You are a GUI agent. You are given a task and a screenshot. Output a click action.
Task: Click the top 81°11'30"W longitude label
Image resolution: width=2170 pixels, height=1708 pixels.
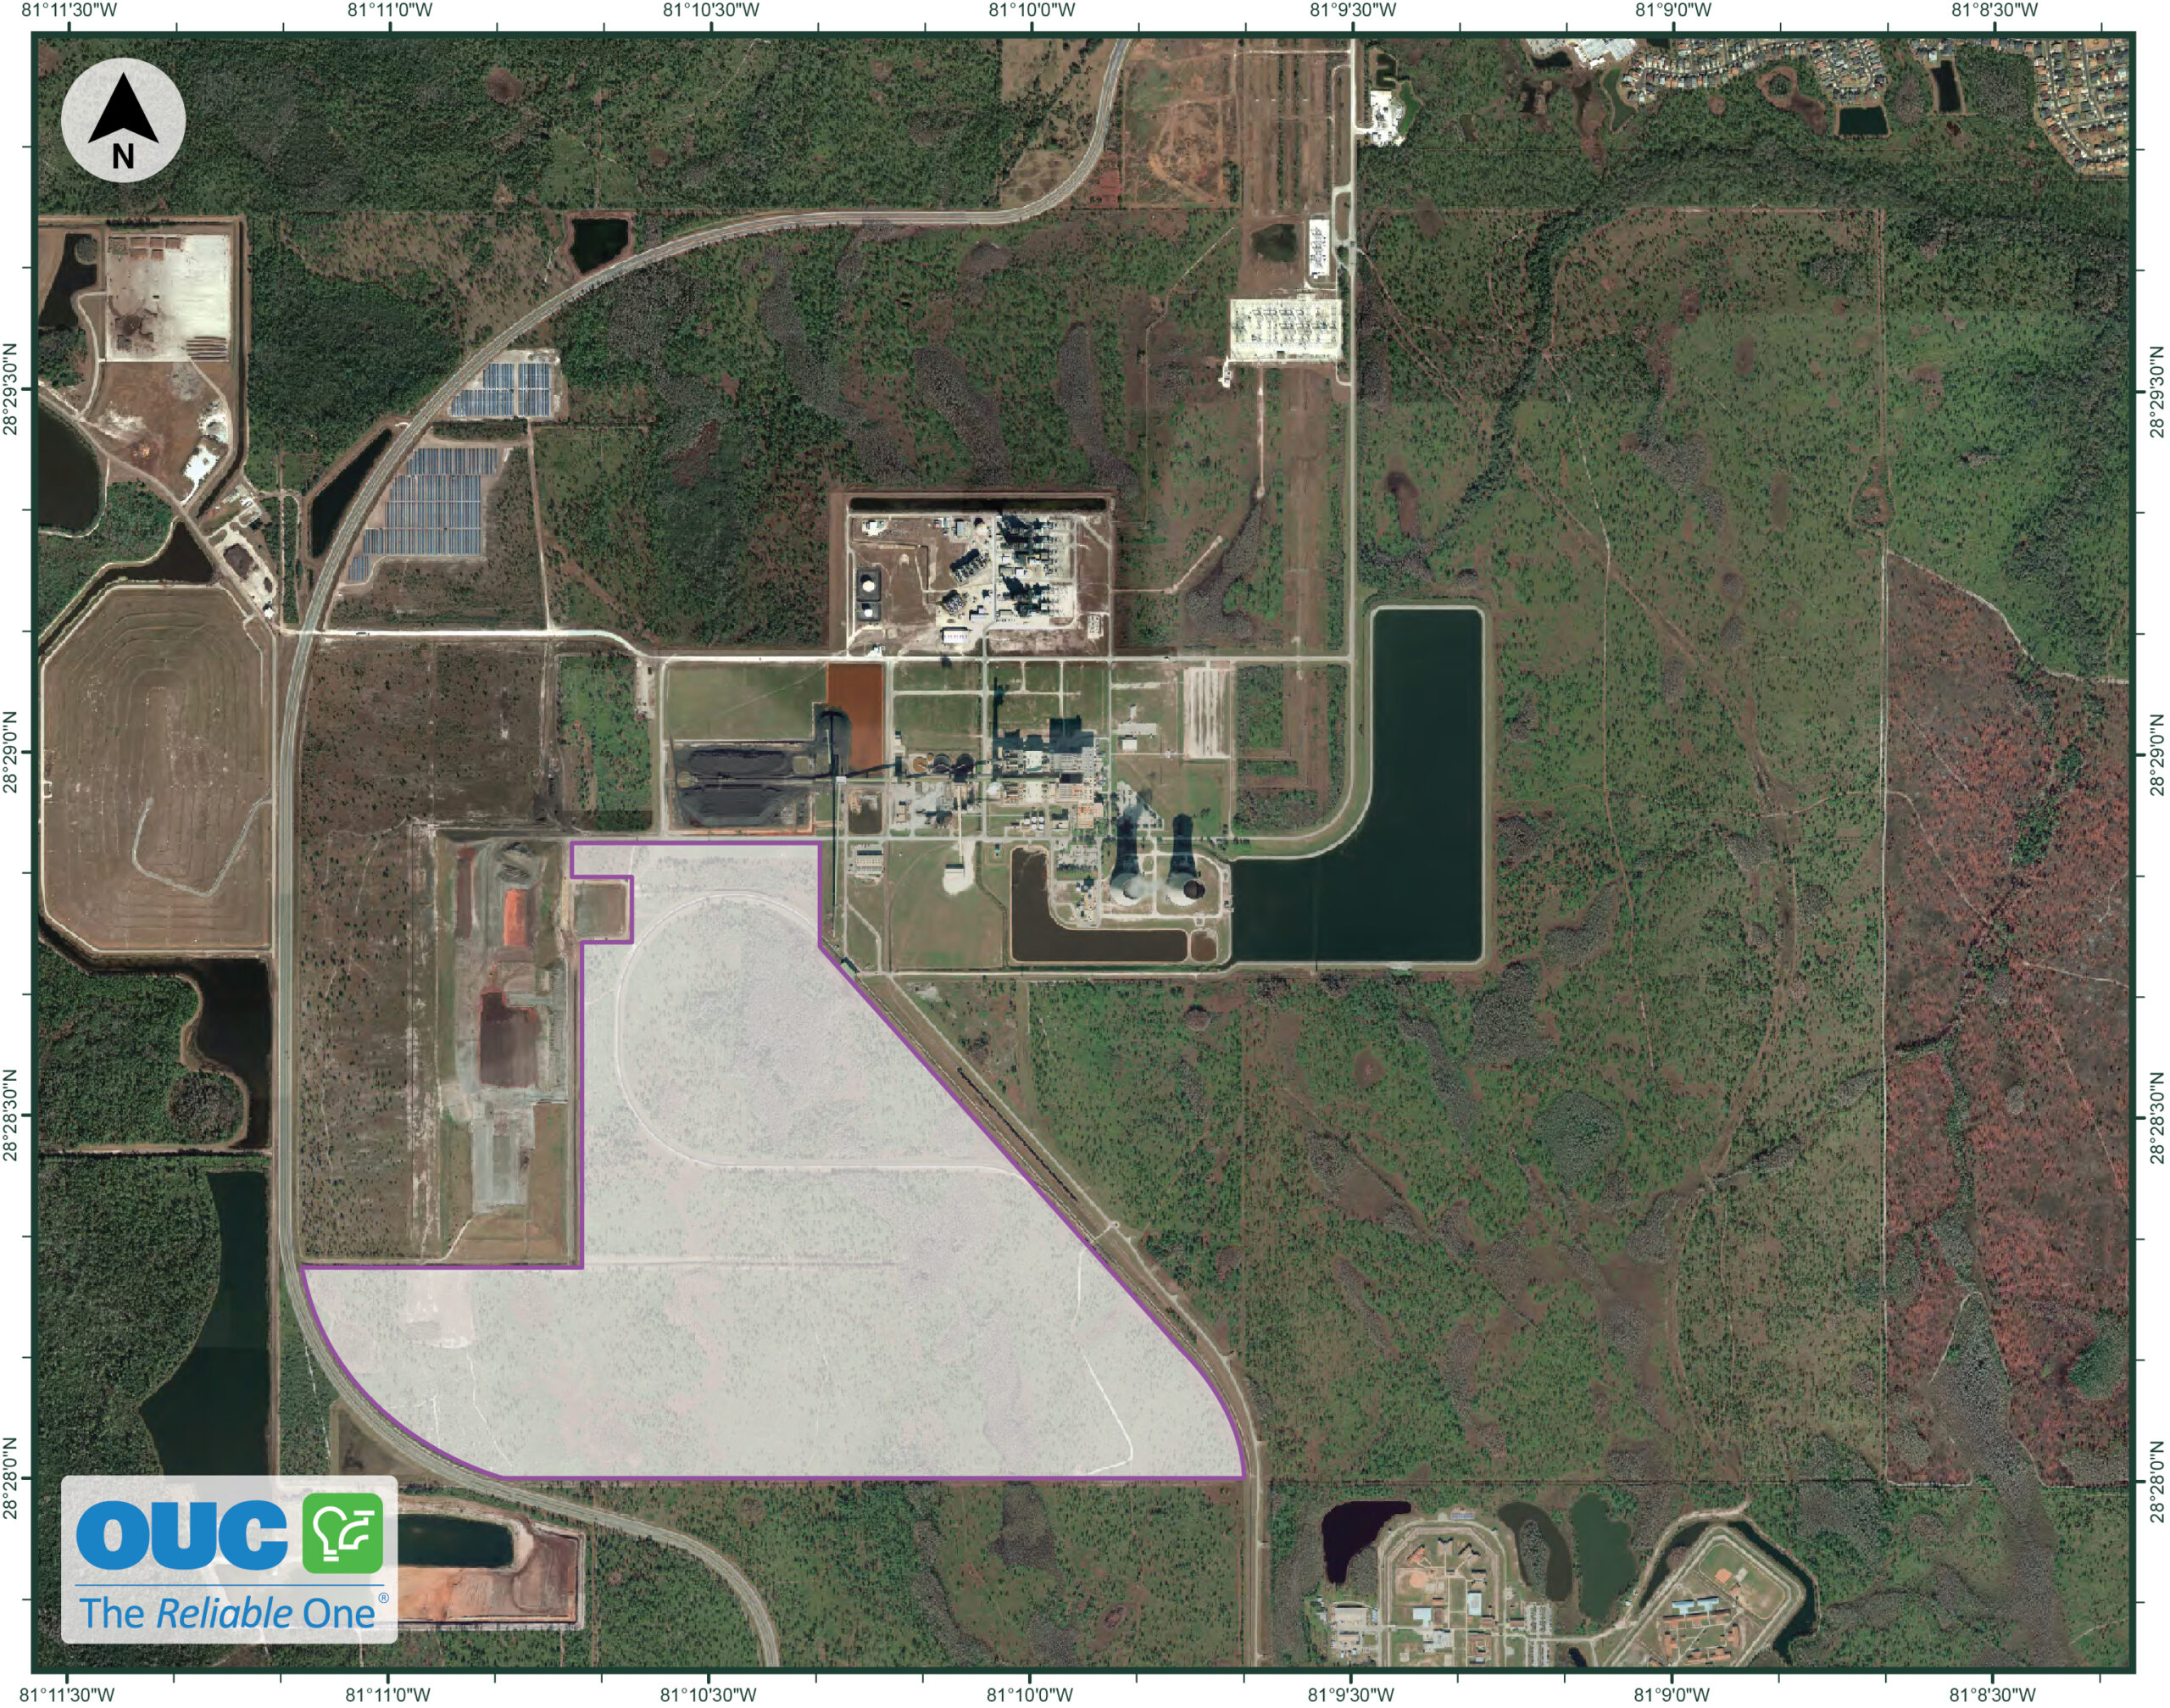click(69, 10)
